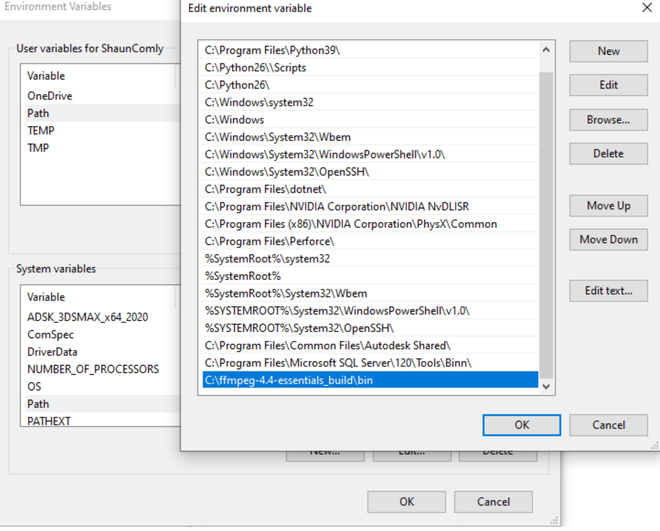Click the Edit button beside the path list
The width and height of the screenshot is (660, 531).
click(608, 85)
